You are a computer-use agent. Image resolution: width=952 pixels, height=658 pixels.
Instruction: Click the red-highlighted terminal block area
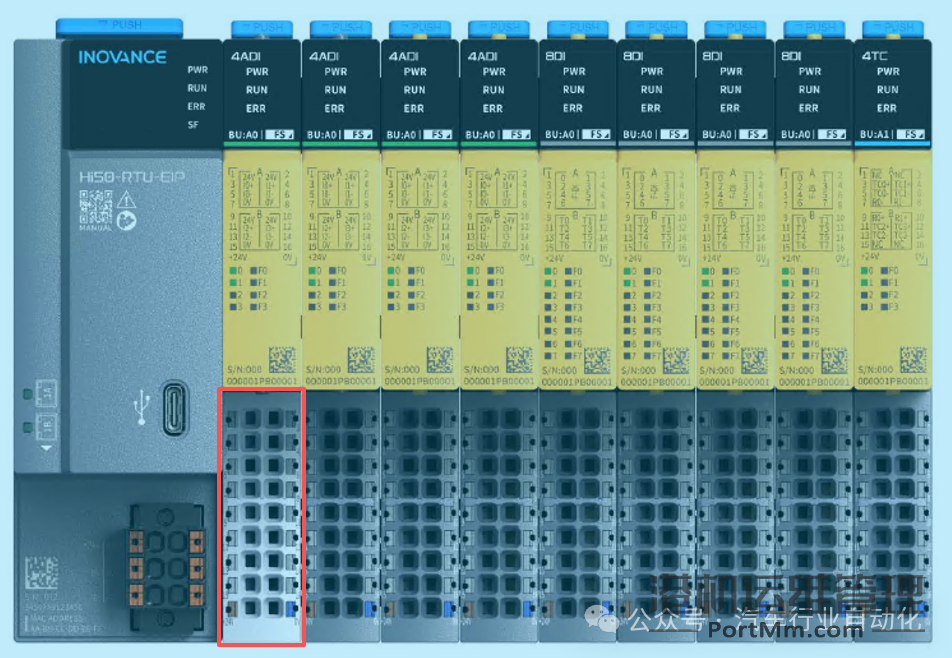click(261, 515)
